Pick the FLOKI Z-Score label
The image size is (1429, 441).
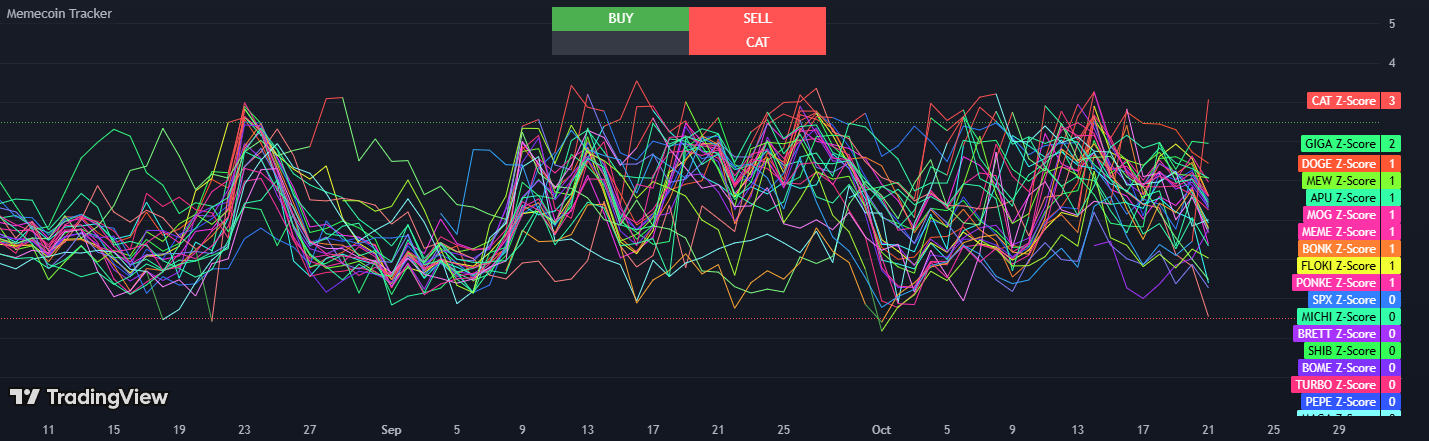[1338, 266]
